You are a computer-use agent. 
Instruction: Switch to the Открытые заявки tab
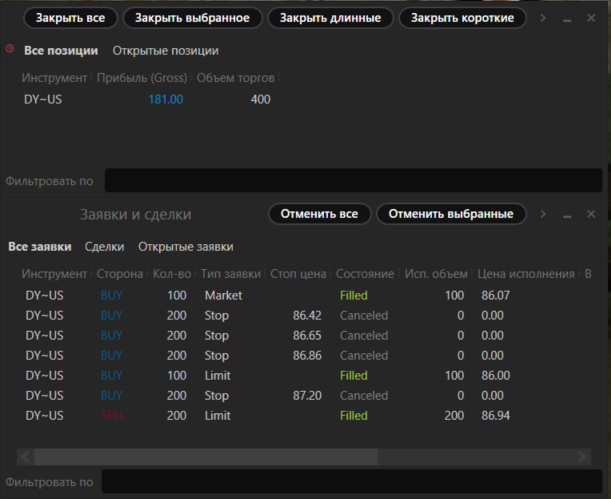click(x=185, y=247)
